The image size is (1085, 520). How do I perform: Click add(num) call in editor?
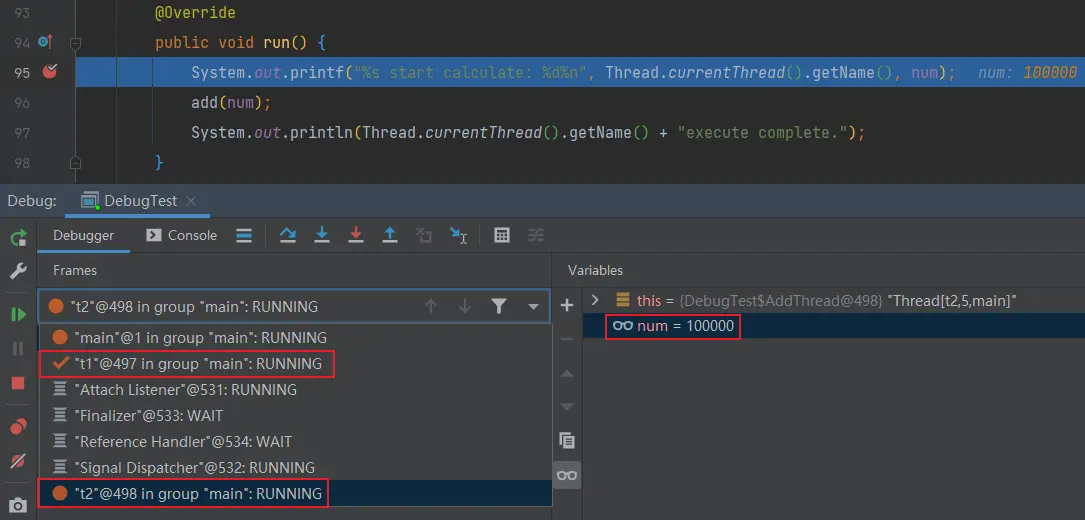point(231,103)
